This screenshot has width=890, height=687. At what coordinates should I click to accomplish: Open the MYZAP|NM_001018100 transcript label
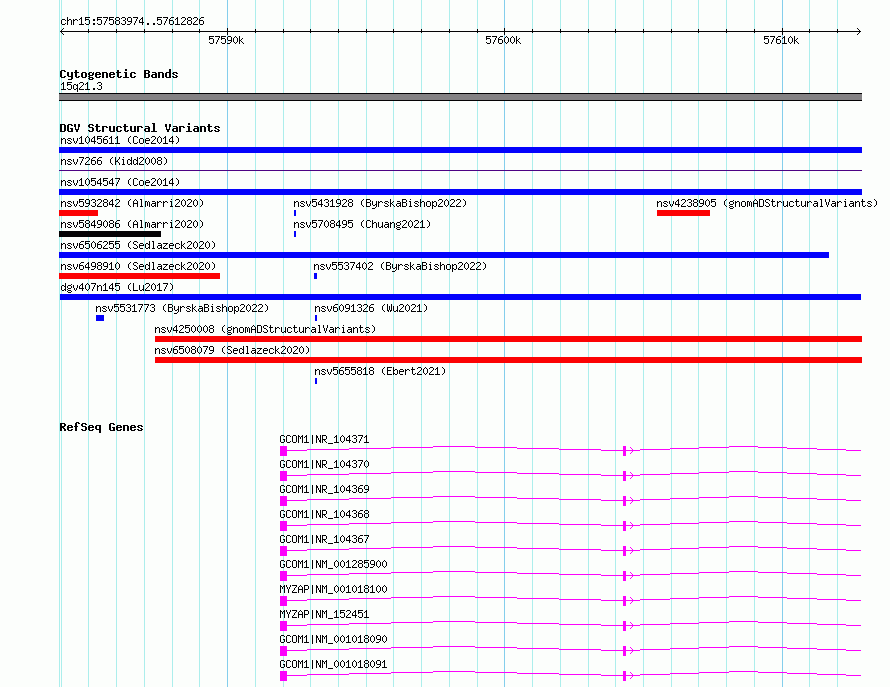[333, 589]
